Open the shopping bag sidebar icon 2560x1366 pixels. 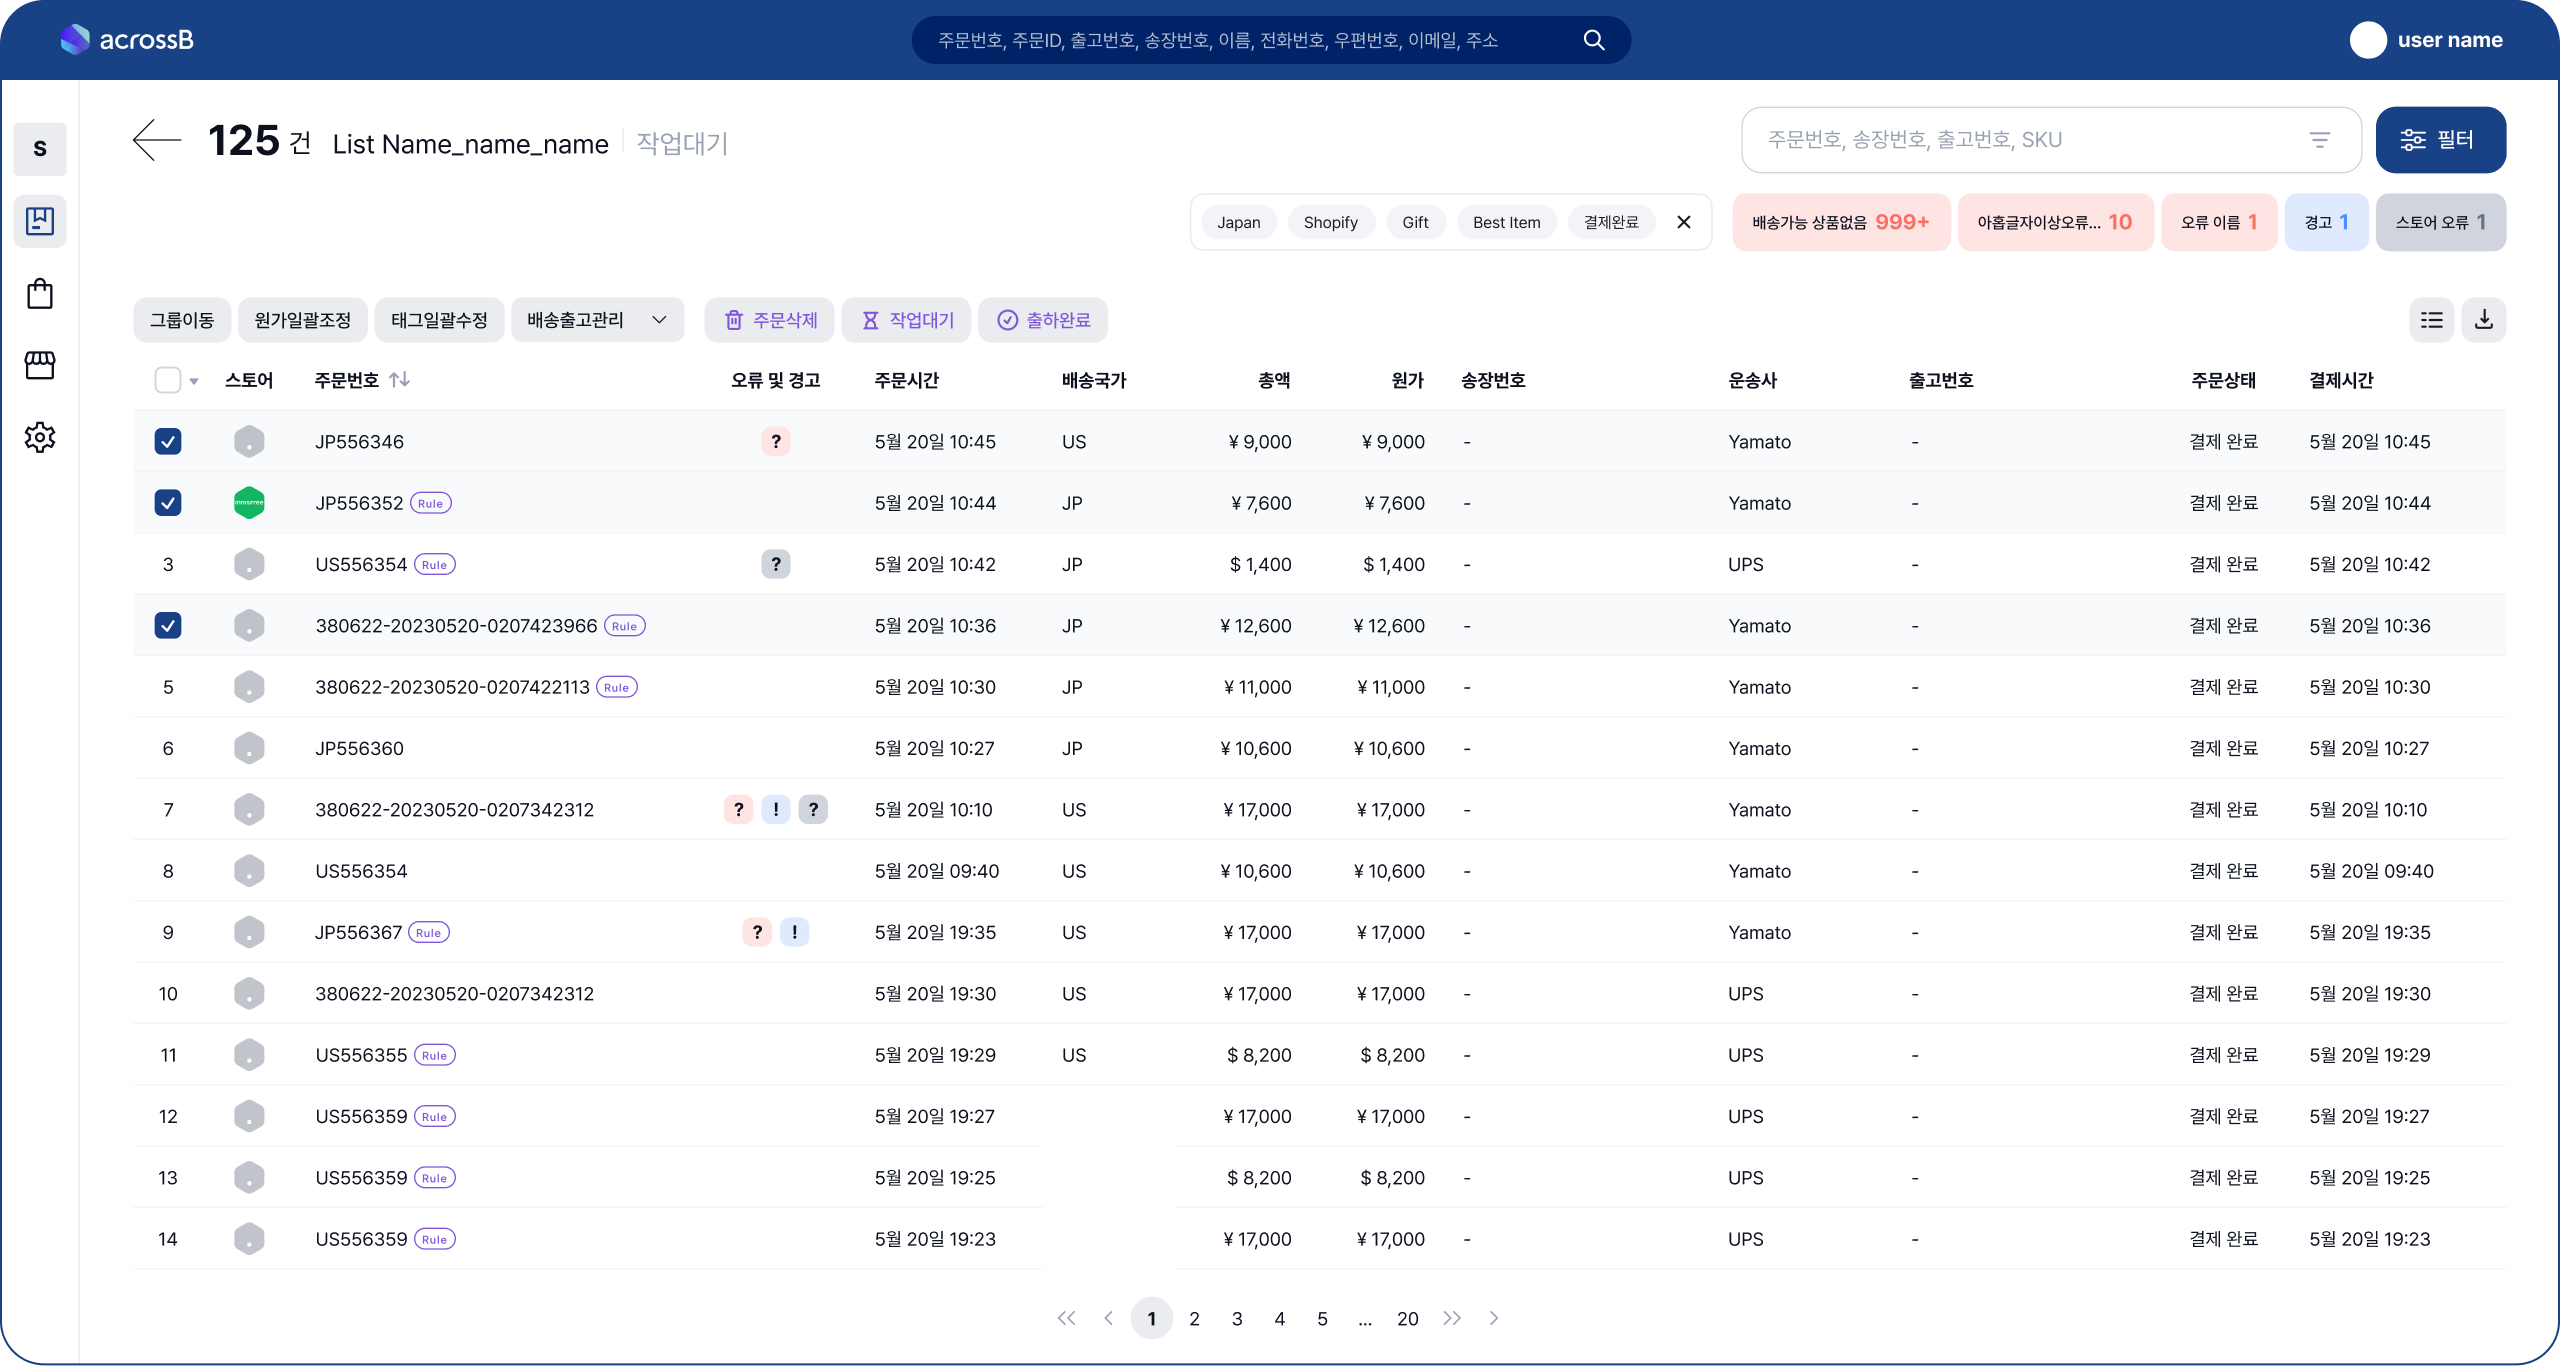40,294
